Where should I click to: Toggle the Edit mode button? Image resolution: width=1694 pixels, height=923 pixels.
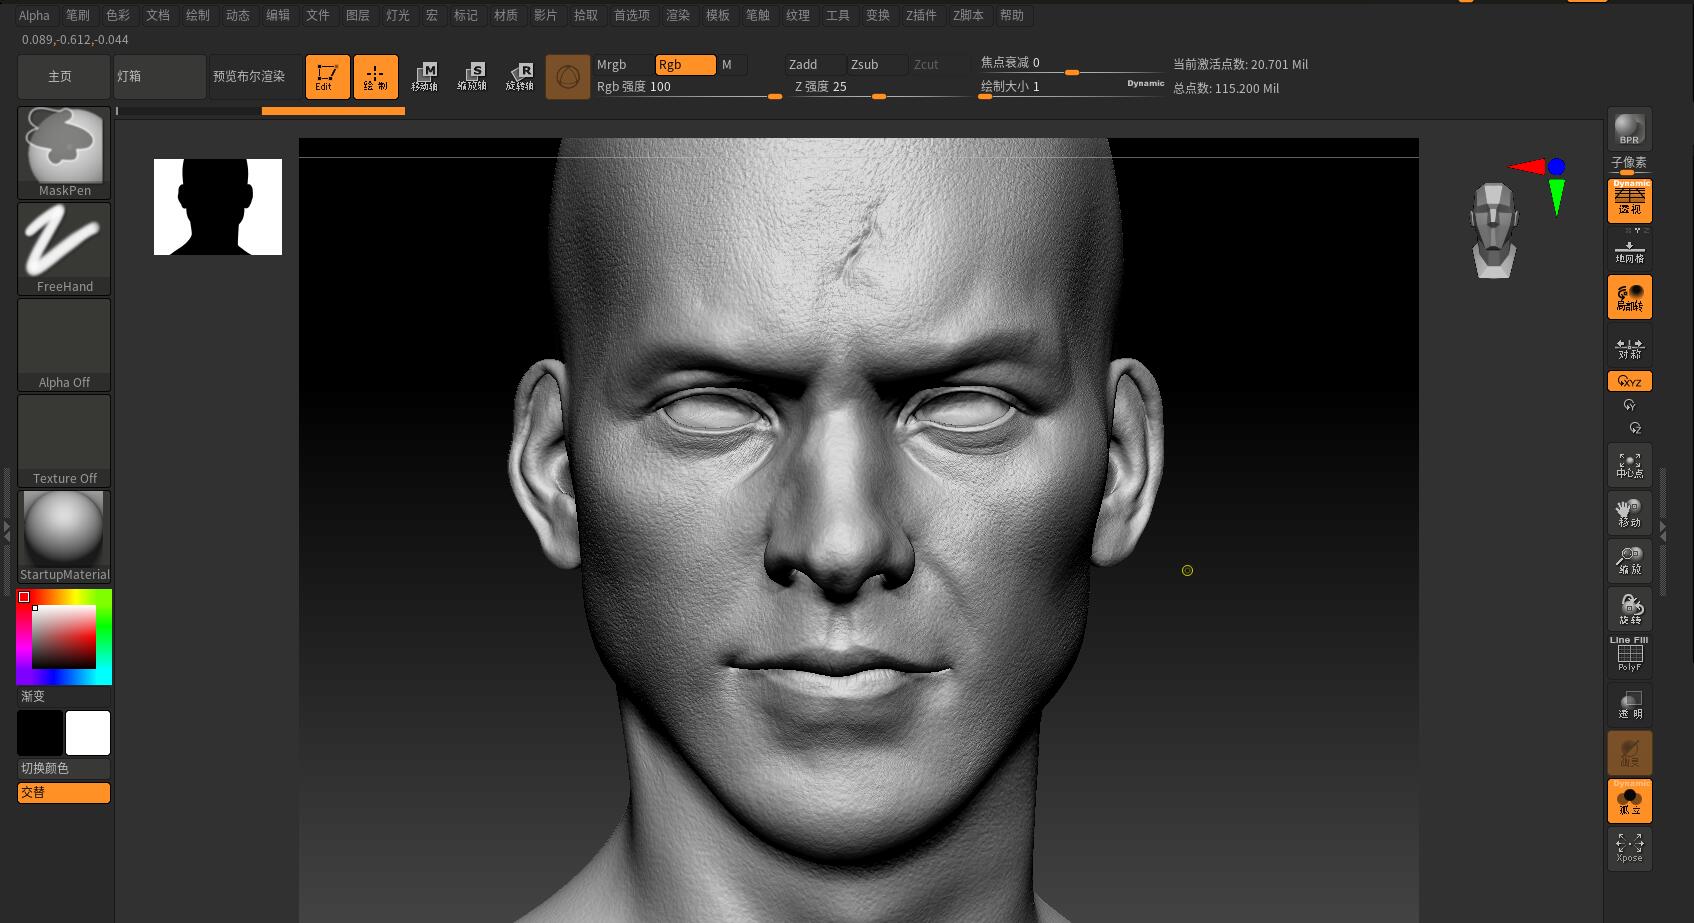[x=327, y=76]
